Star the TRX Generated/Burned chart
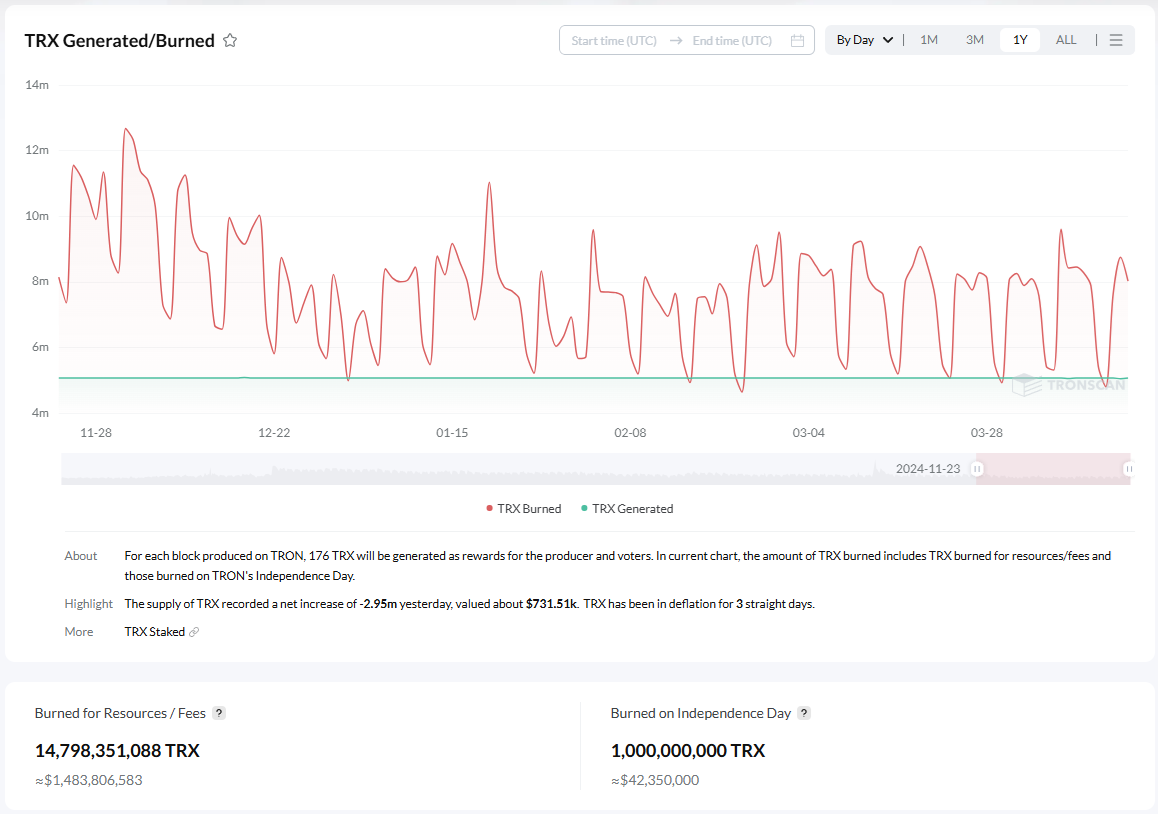The width and height of the screenshot is (1158, 814). click(x=230, y=41)
